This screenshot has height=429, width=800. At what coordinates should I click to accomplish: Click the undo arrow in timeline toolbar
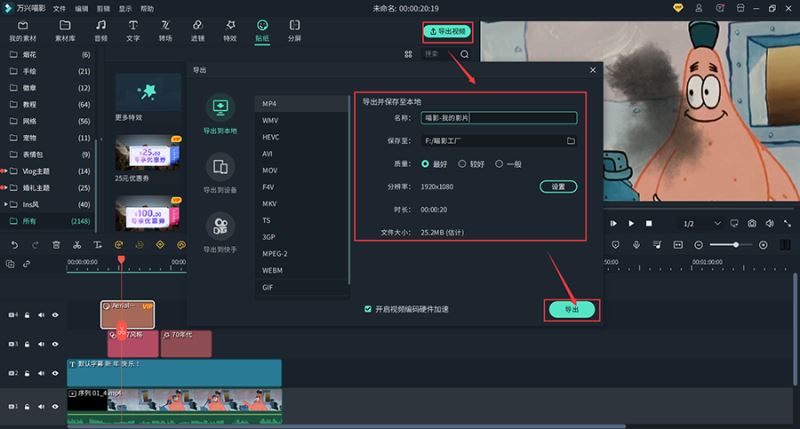(14, 245)
